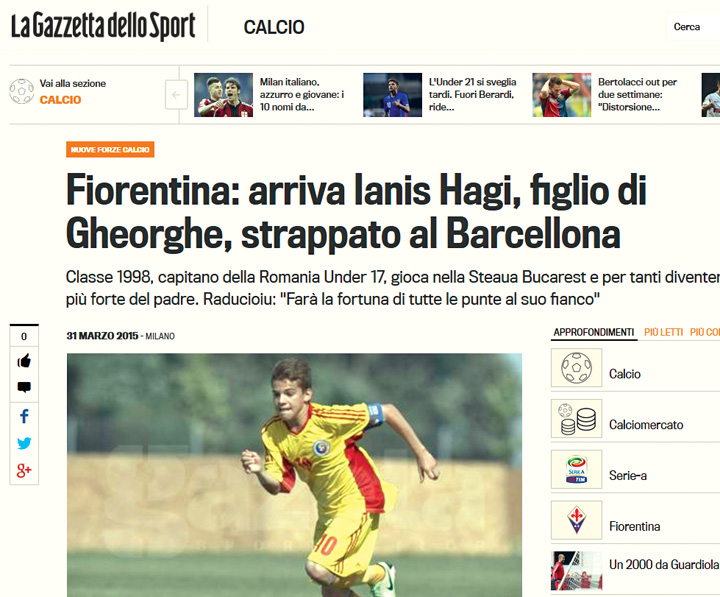Click the soccer ball icon beside Calcio section

pyautogui.click(x=22, y=91)
